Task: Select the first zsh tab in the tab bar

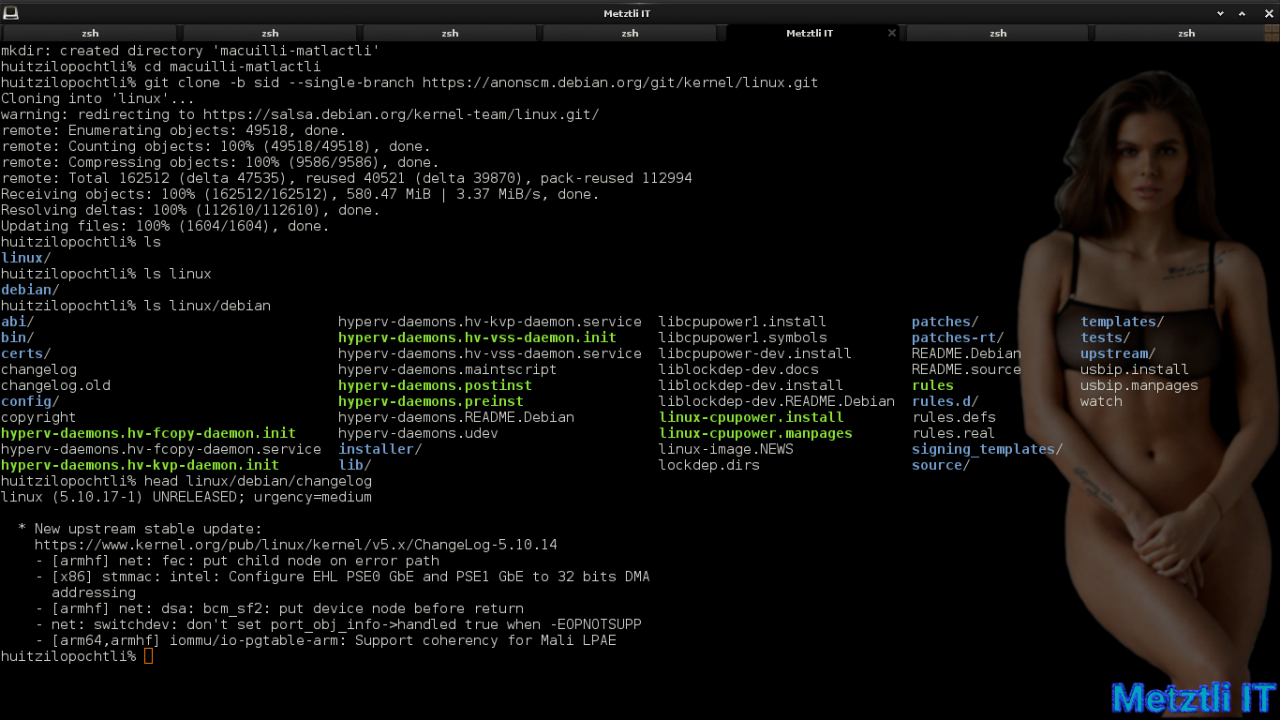Action: (90, 33)
